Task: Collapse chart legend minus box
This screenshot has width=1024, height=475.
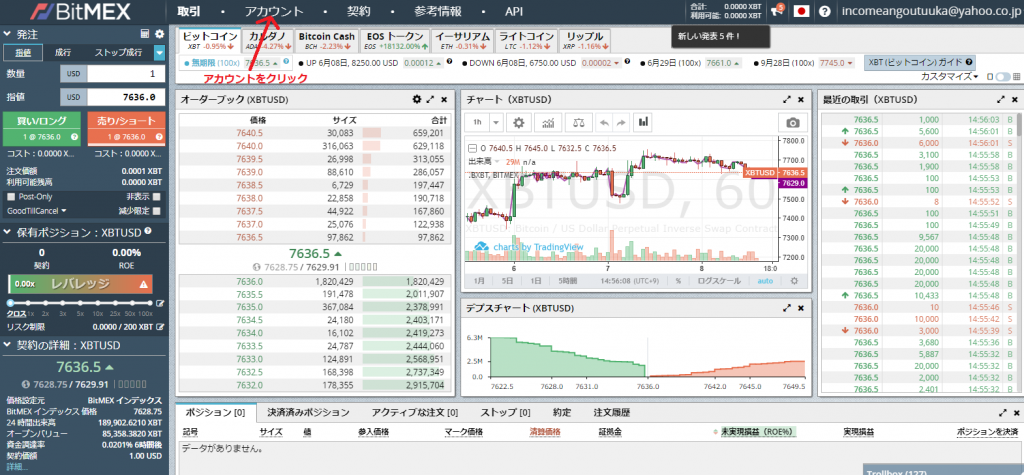Action: click(x=472, y=148)
